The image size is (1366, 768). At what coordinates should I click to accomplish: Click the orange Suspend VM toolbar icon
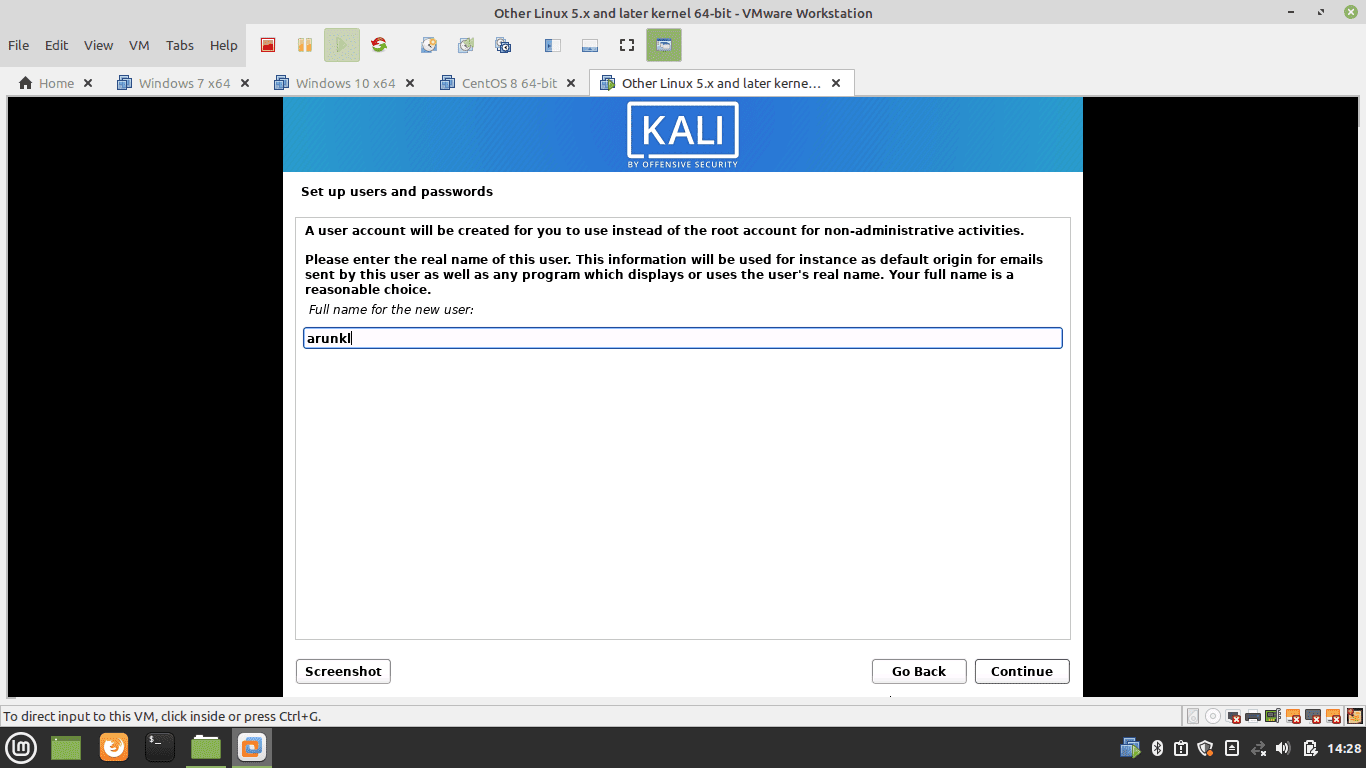(305, 45)
